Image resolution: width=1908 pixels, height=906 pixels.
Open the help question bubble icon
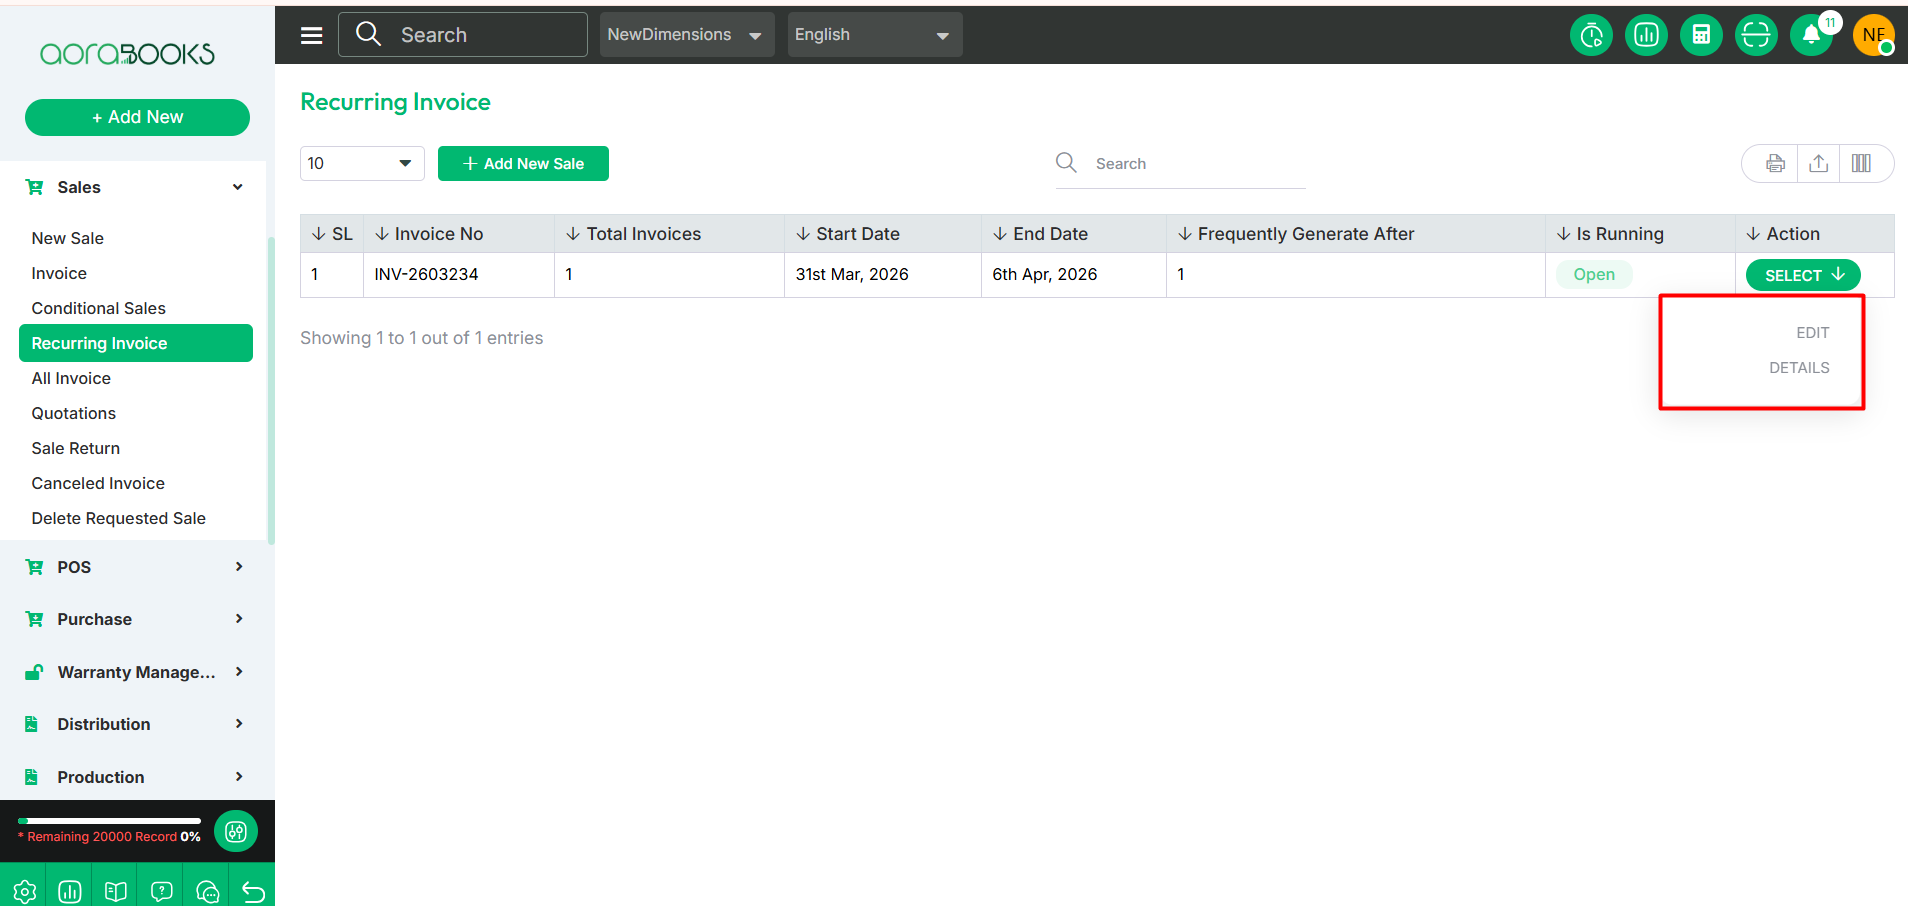tap(162, 891)
